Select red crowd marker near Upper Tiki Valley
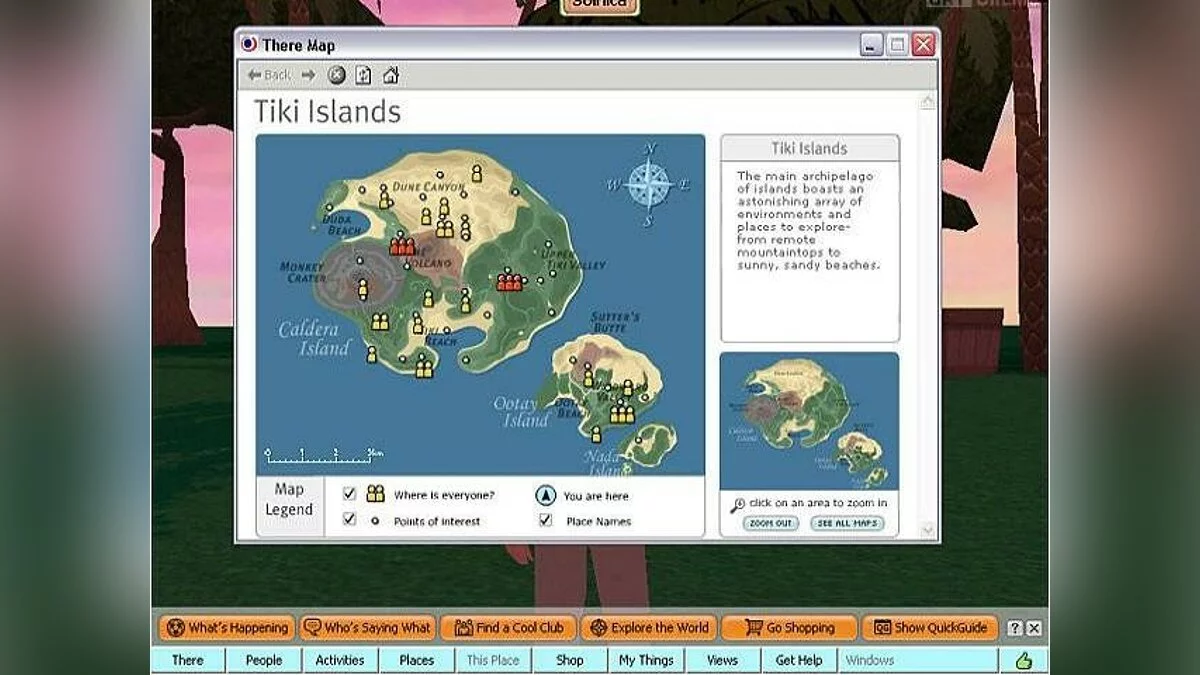This screenshot has height=675, width=1200. 510,281
